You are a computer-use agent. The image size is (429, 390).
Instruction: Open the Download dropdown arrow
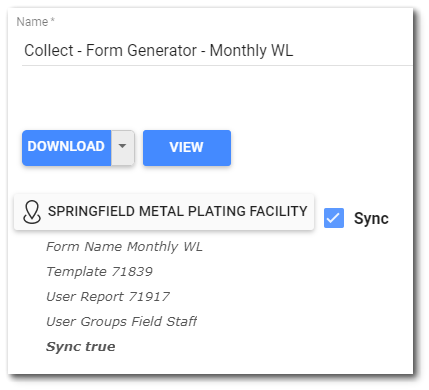click(123, 148)
